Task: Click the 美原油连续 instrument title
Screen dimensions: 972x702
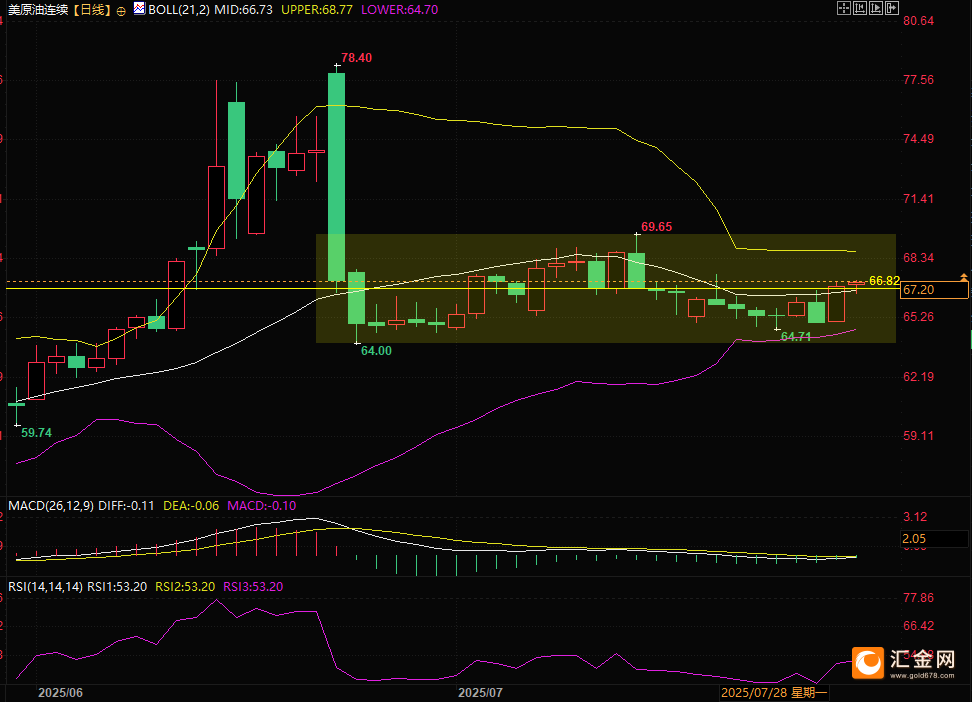Action: (x=38, y=10)
